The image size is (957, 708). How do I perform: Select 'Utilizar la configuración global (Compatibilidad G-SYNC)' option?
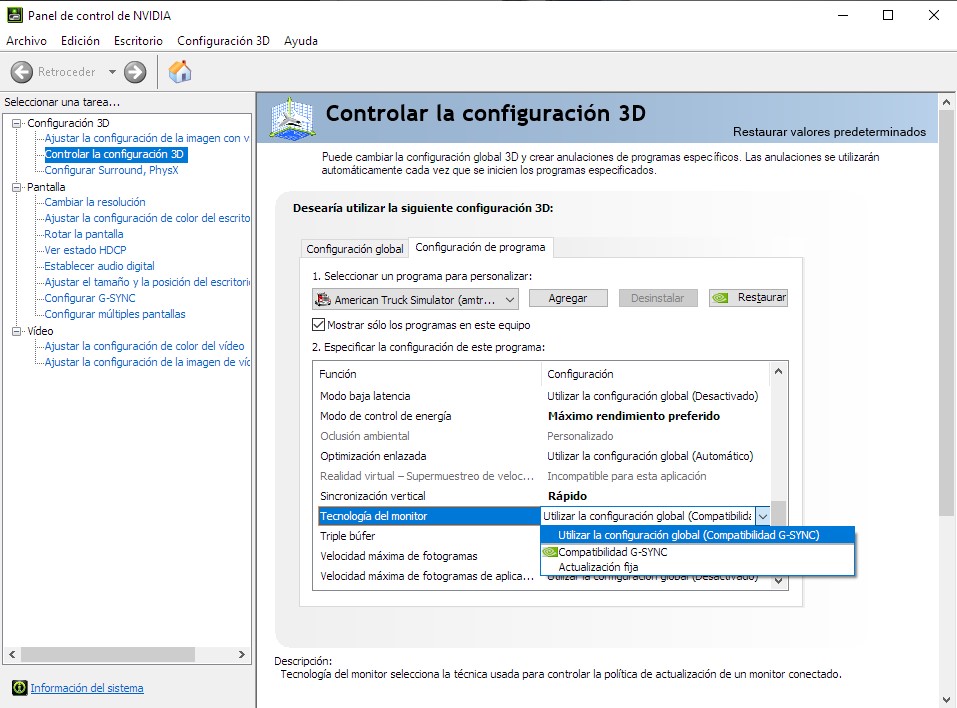697,535
